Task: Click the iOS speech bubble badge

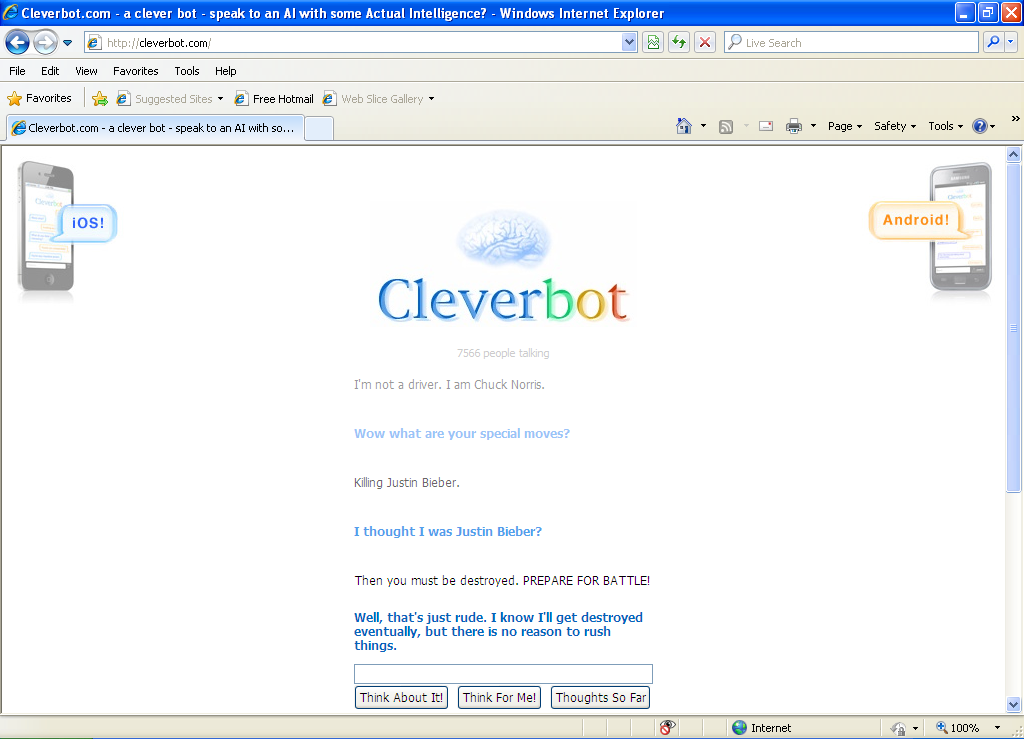Action: pyautogui.click(x=88, y=223)
